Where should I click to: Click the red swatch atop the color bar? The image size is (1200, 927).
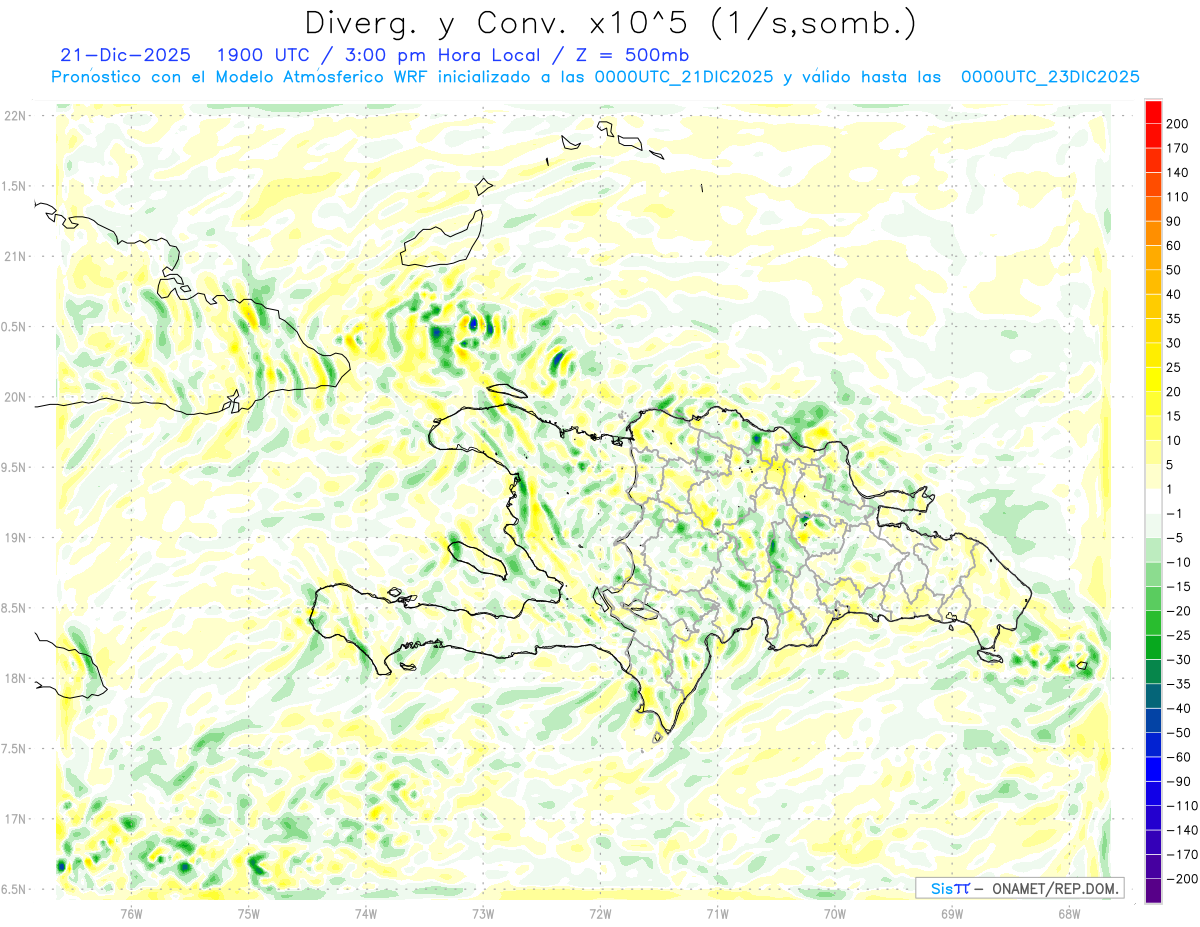coord(1153,111)
